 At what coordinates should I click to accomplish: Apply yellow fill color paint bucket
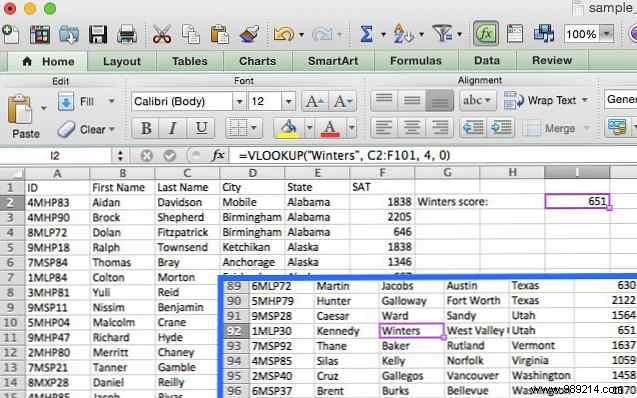tap(288, 128)
